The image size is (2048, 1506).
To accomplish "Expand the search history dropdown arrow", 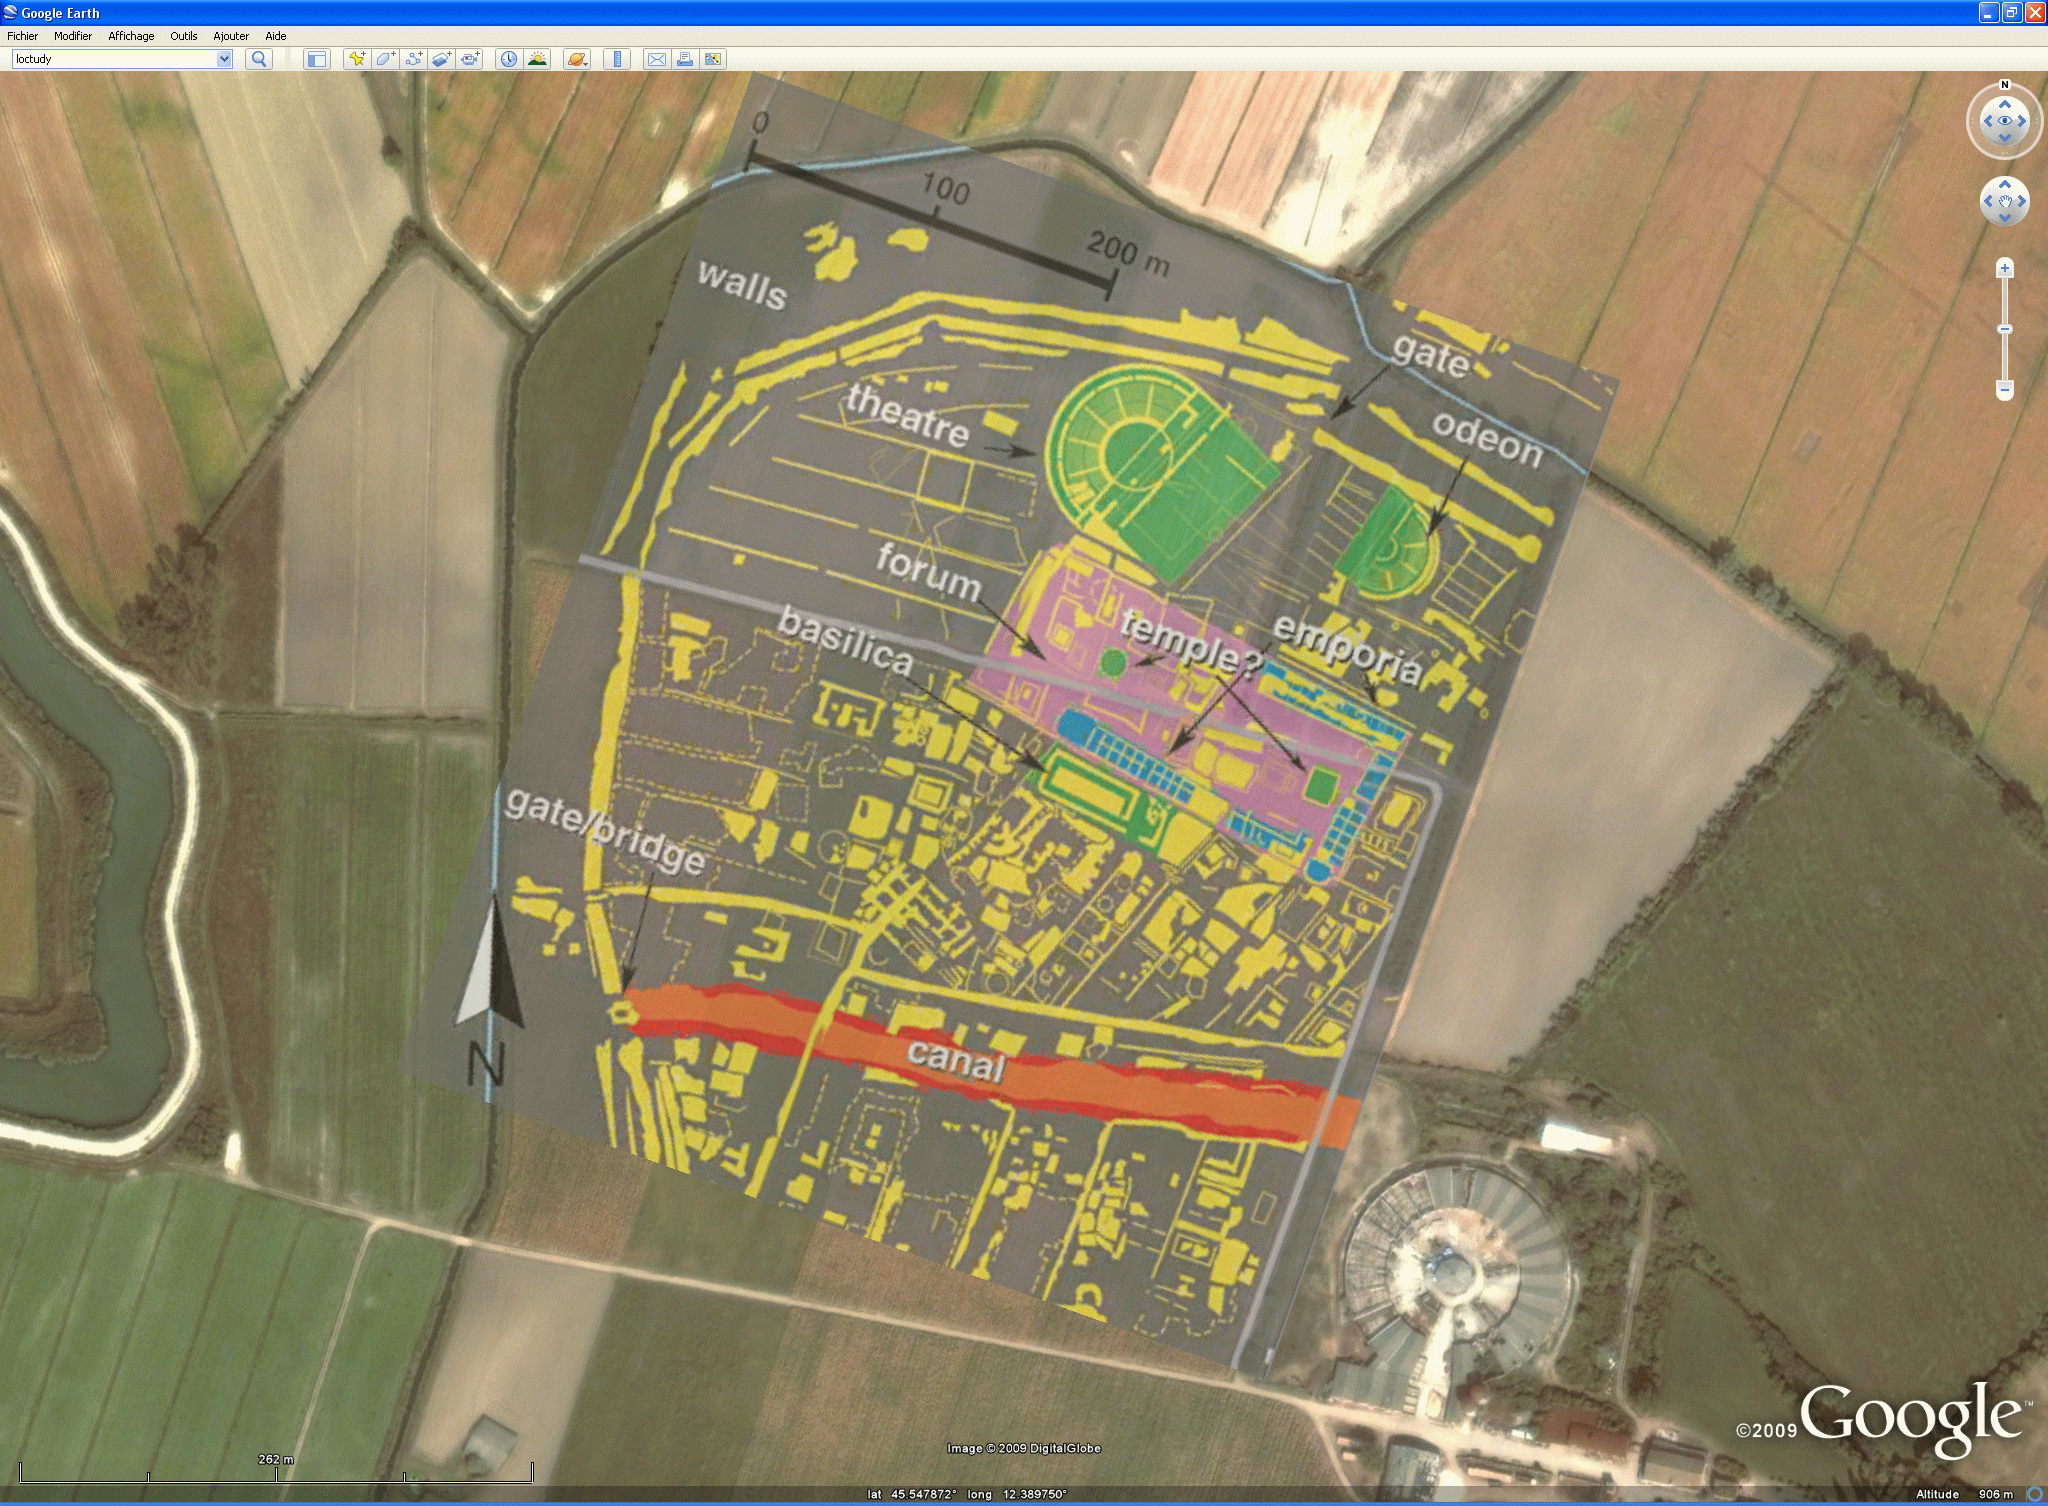I will [224, 59].
